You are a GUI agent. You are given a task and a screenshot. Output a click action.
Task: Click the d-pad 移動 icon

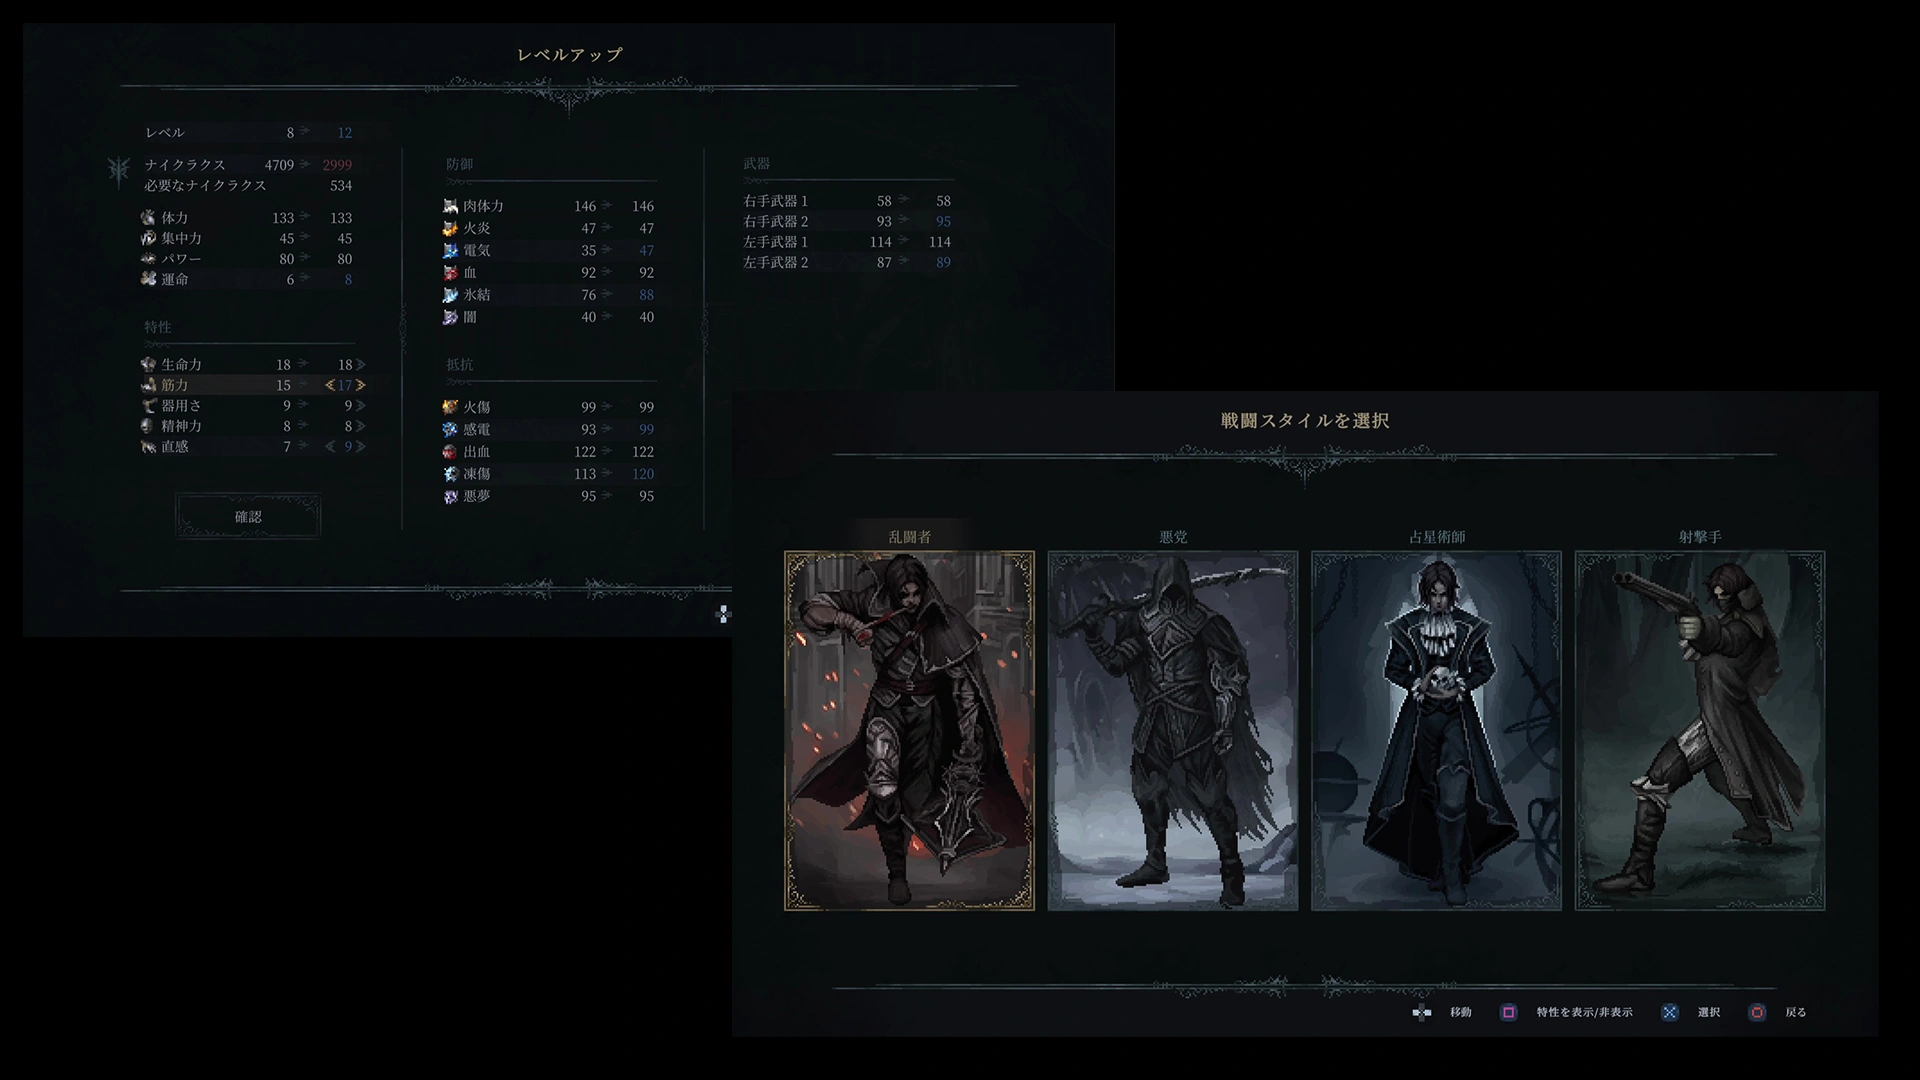pyautogui.click(x=1421, y=1012)
